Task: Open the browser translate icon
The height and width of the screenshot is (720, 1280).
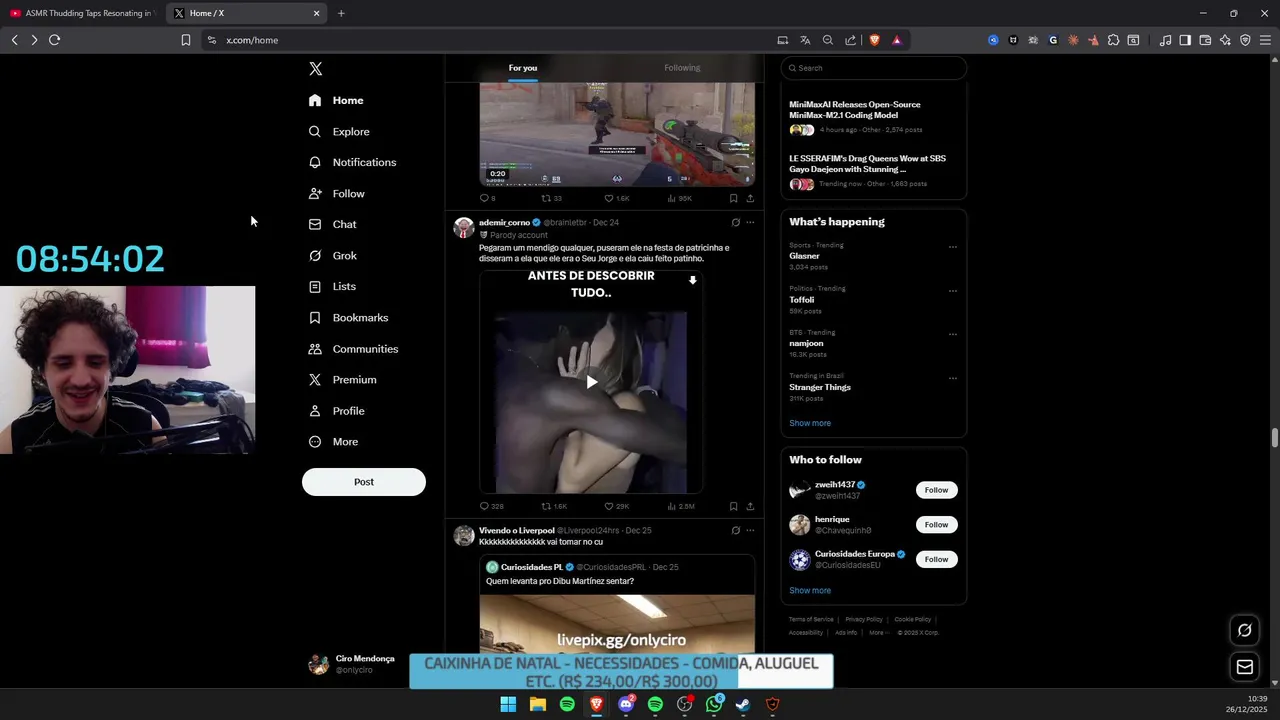Action: 805,40
